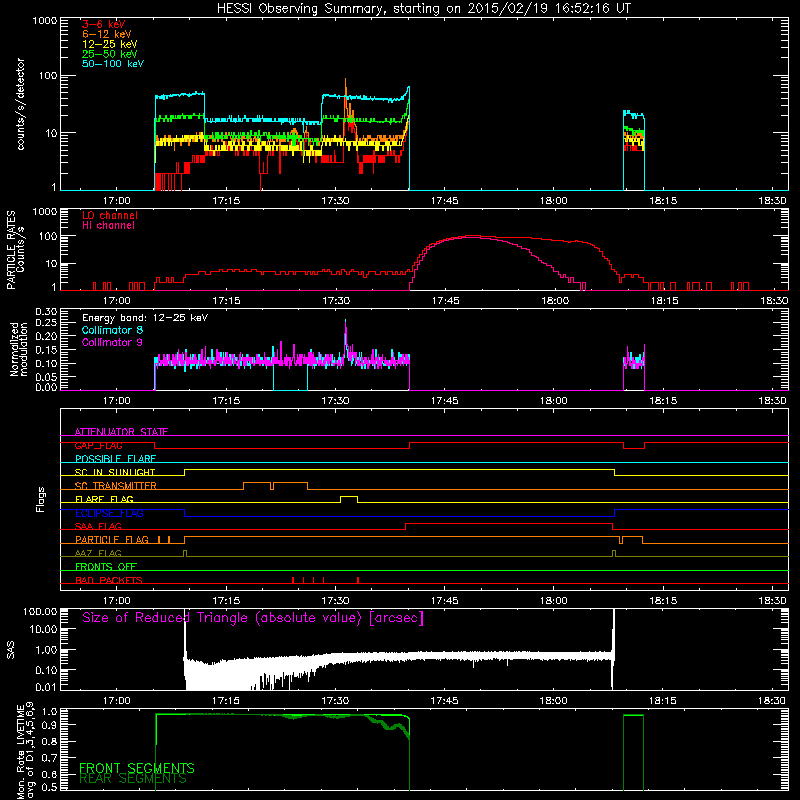Select the 6-12 keV legend label
The image size is (800, 800).
coord(107,34)
